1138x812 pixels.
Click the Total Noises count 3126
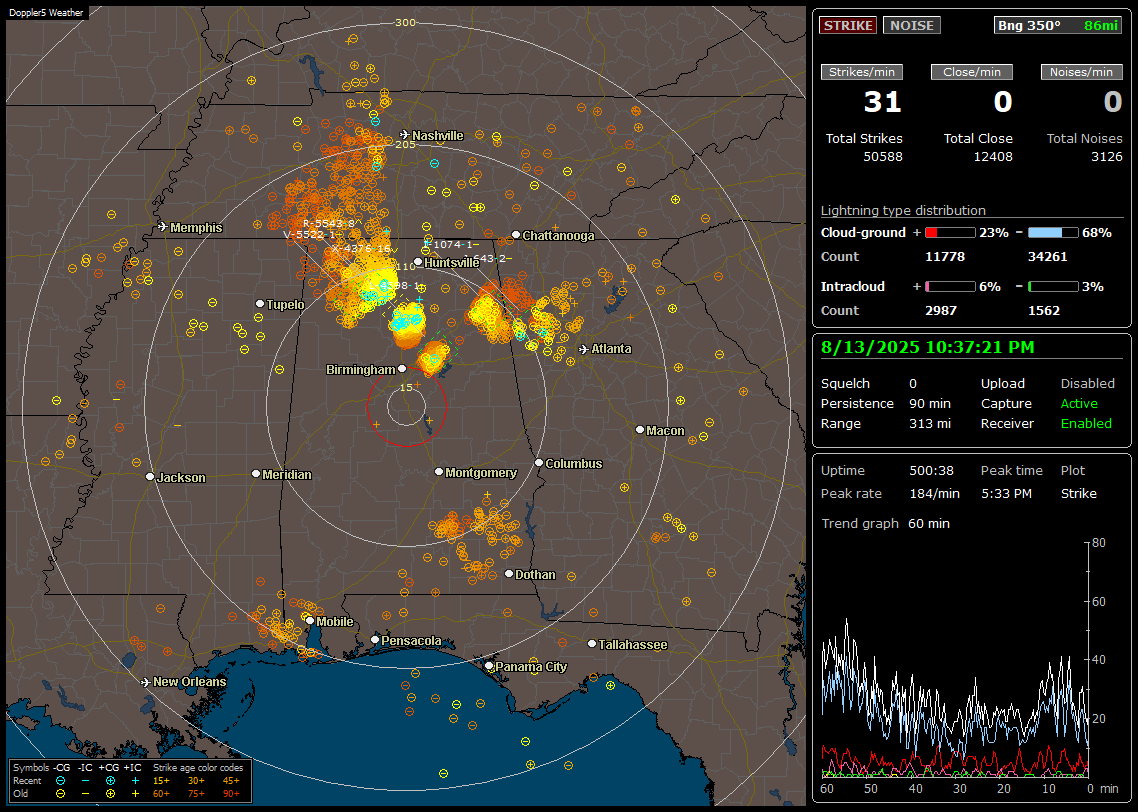1107,157
